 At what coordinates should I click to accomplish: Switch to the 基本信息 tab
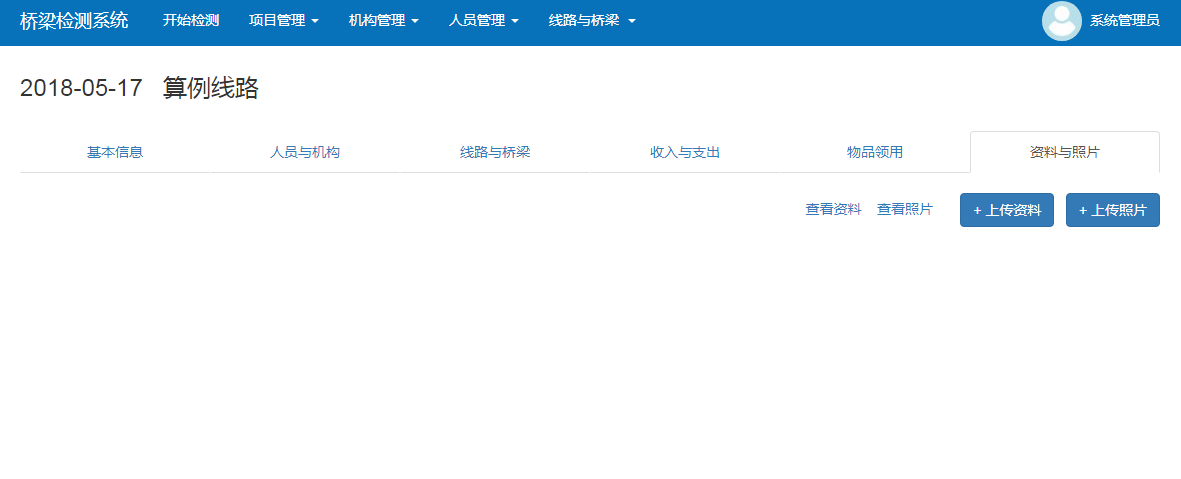[x=115, y=153]
